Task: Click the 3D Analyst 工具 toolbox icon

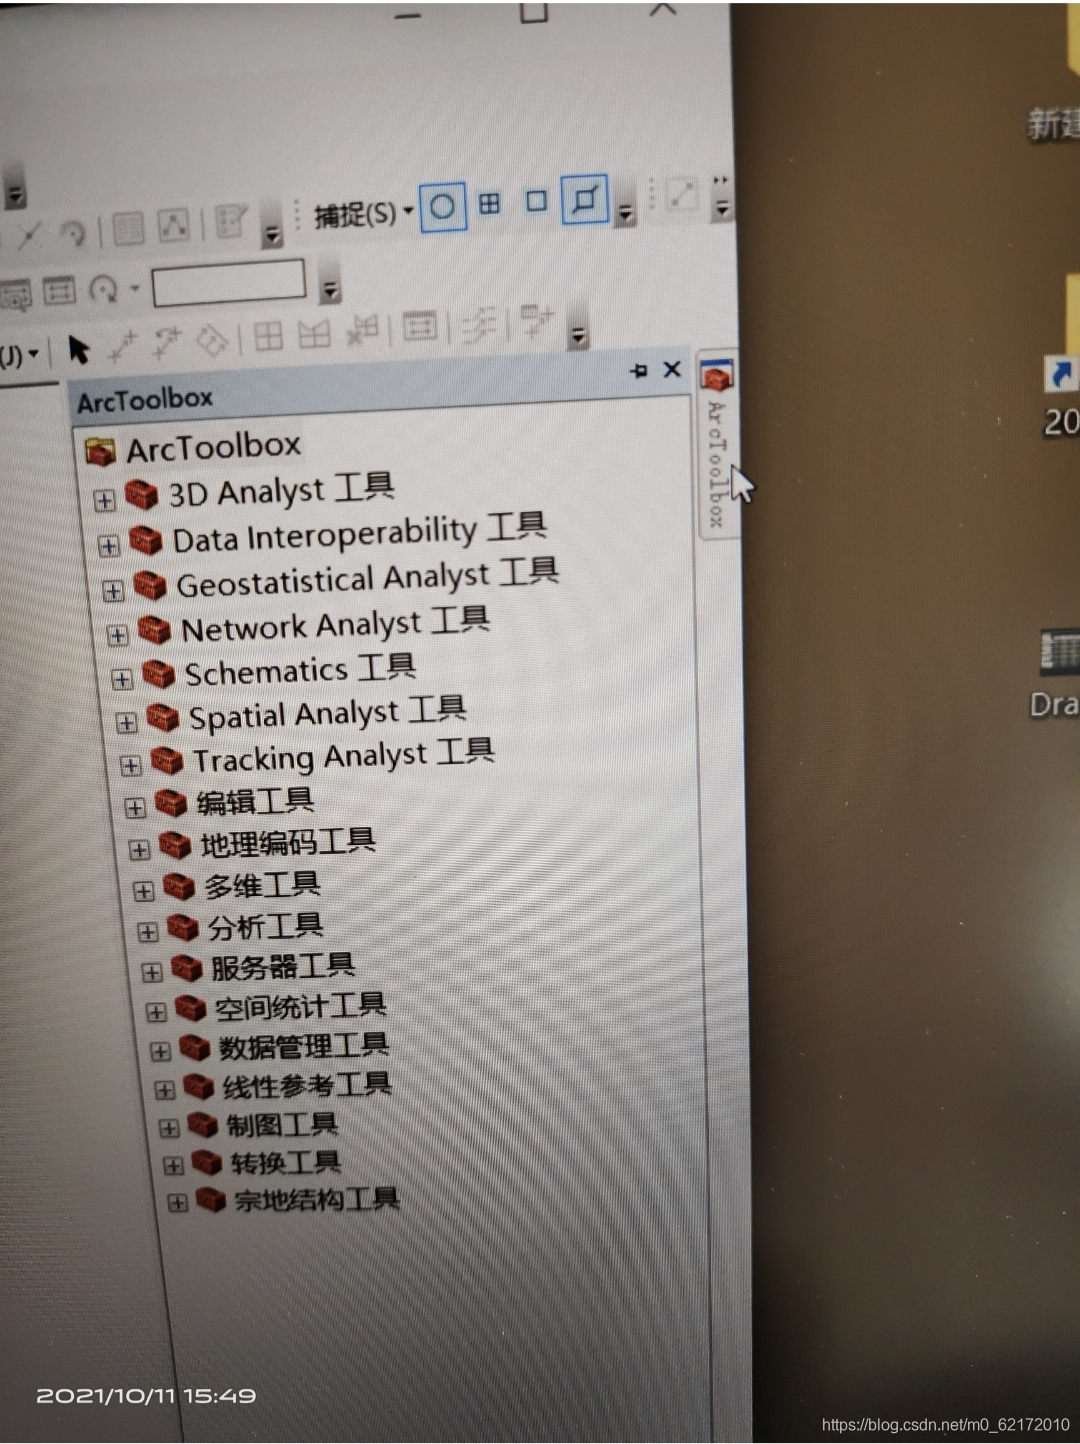Action: pos(141,494)
